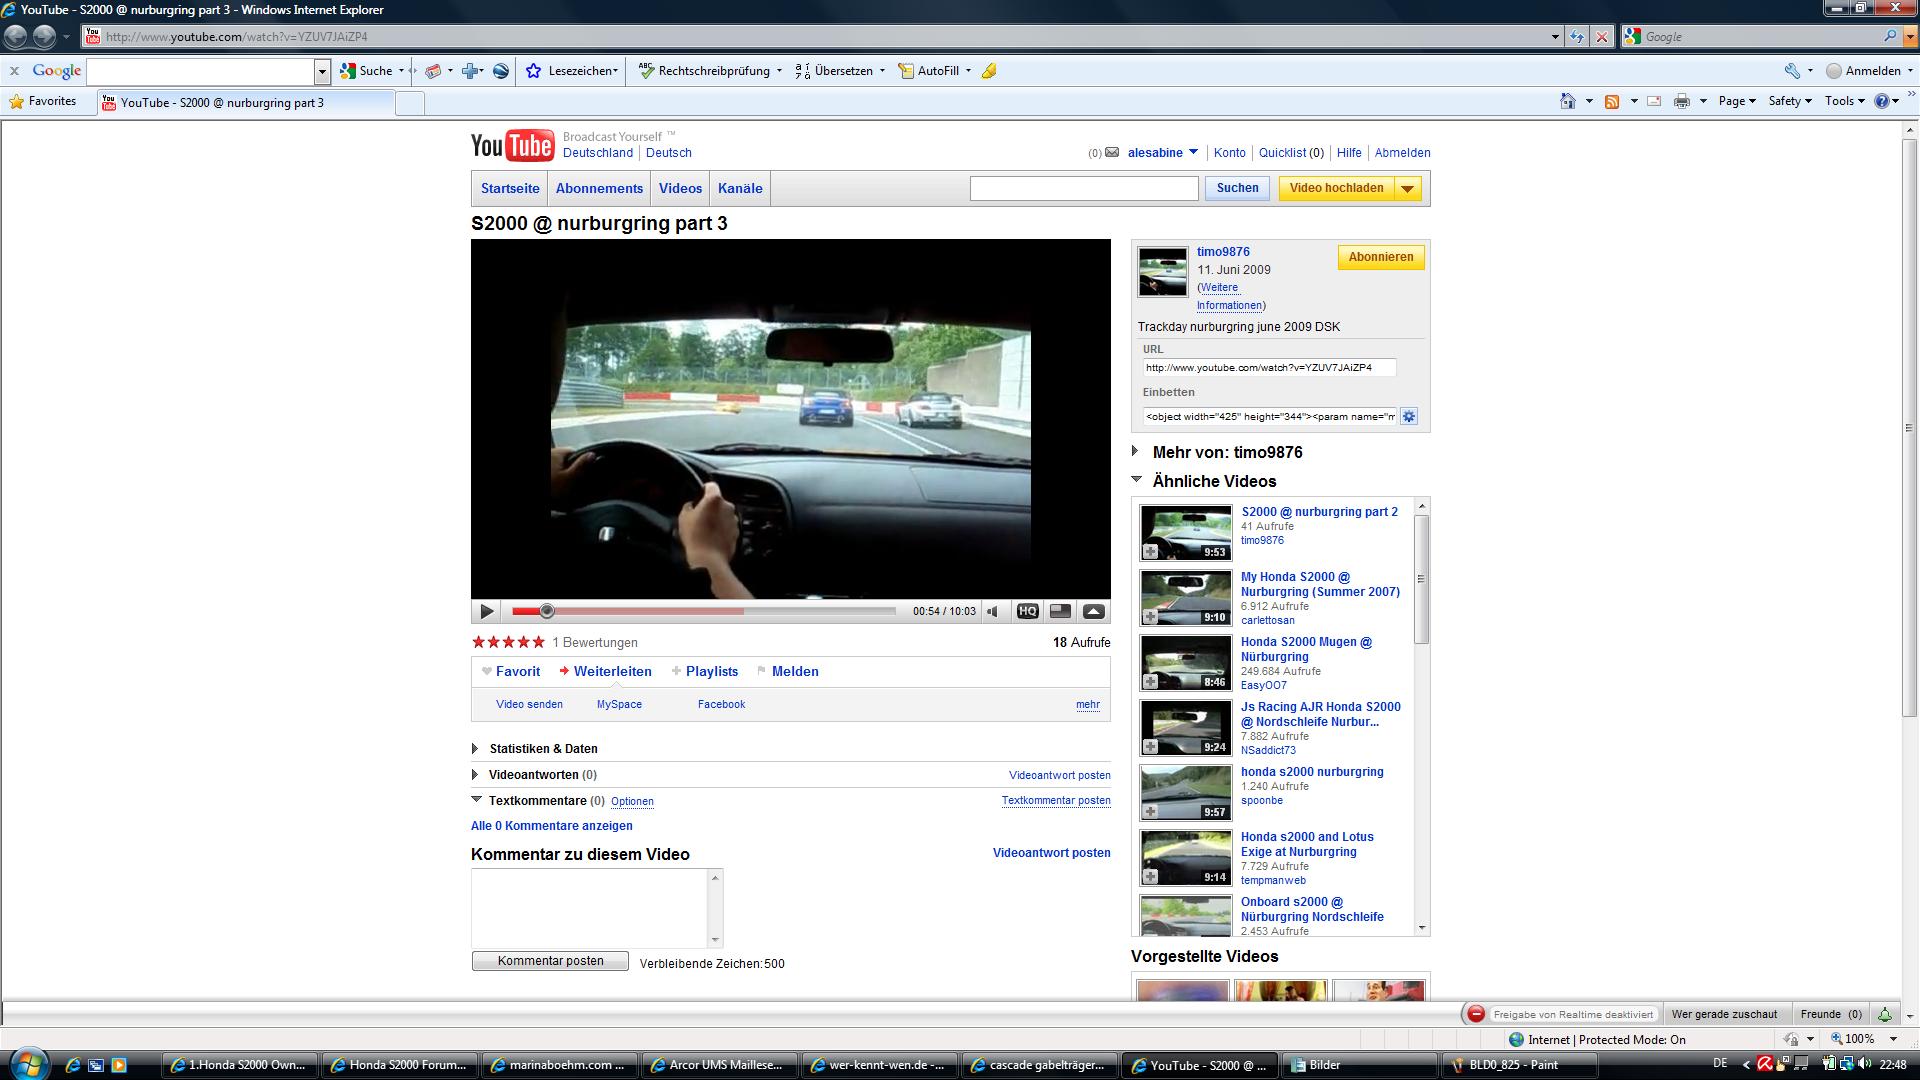Print page with printer icon
This screenshot has width=1920, height=1080.
click(1682, 101)
